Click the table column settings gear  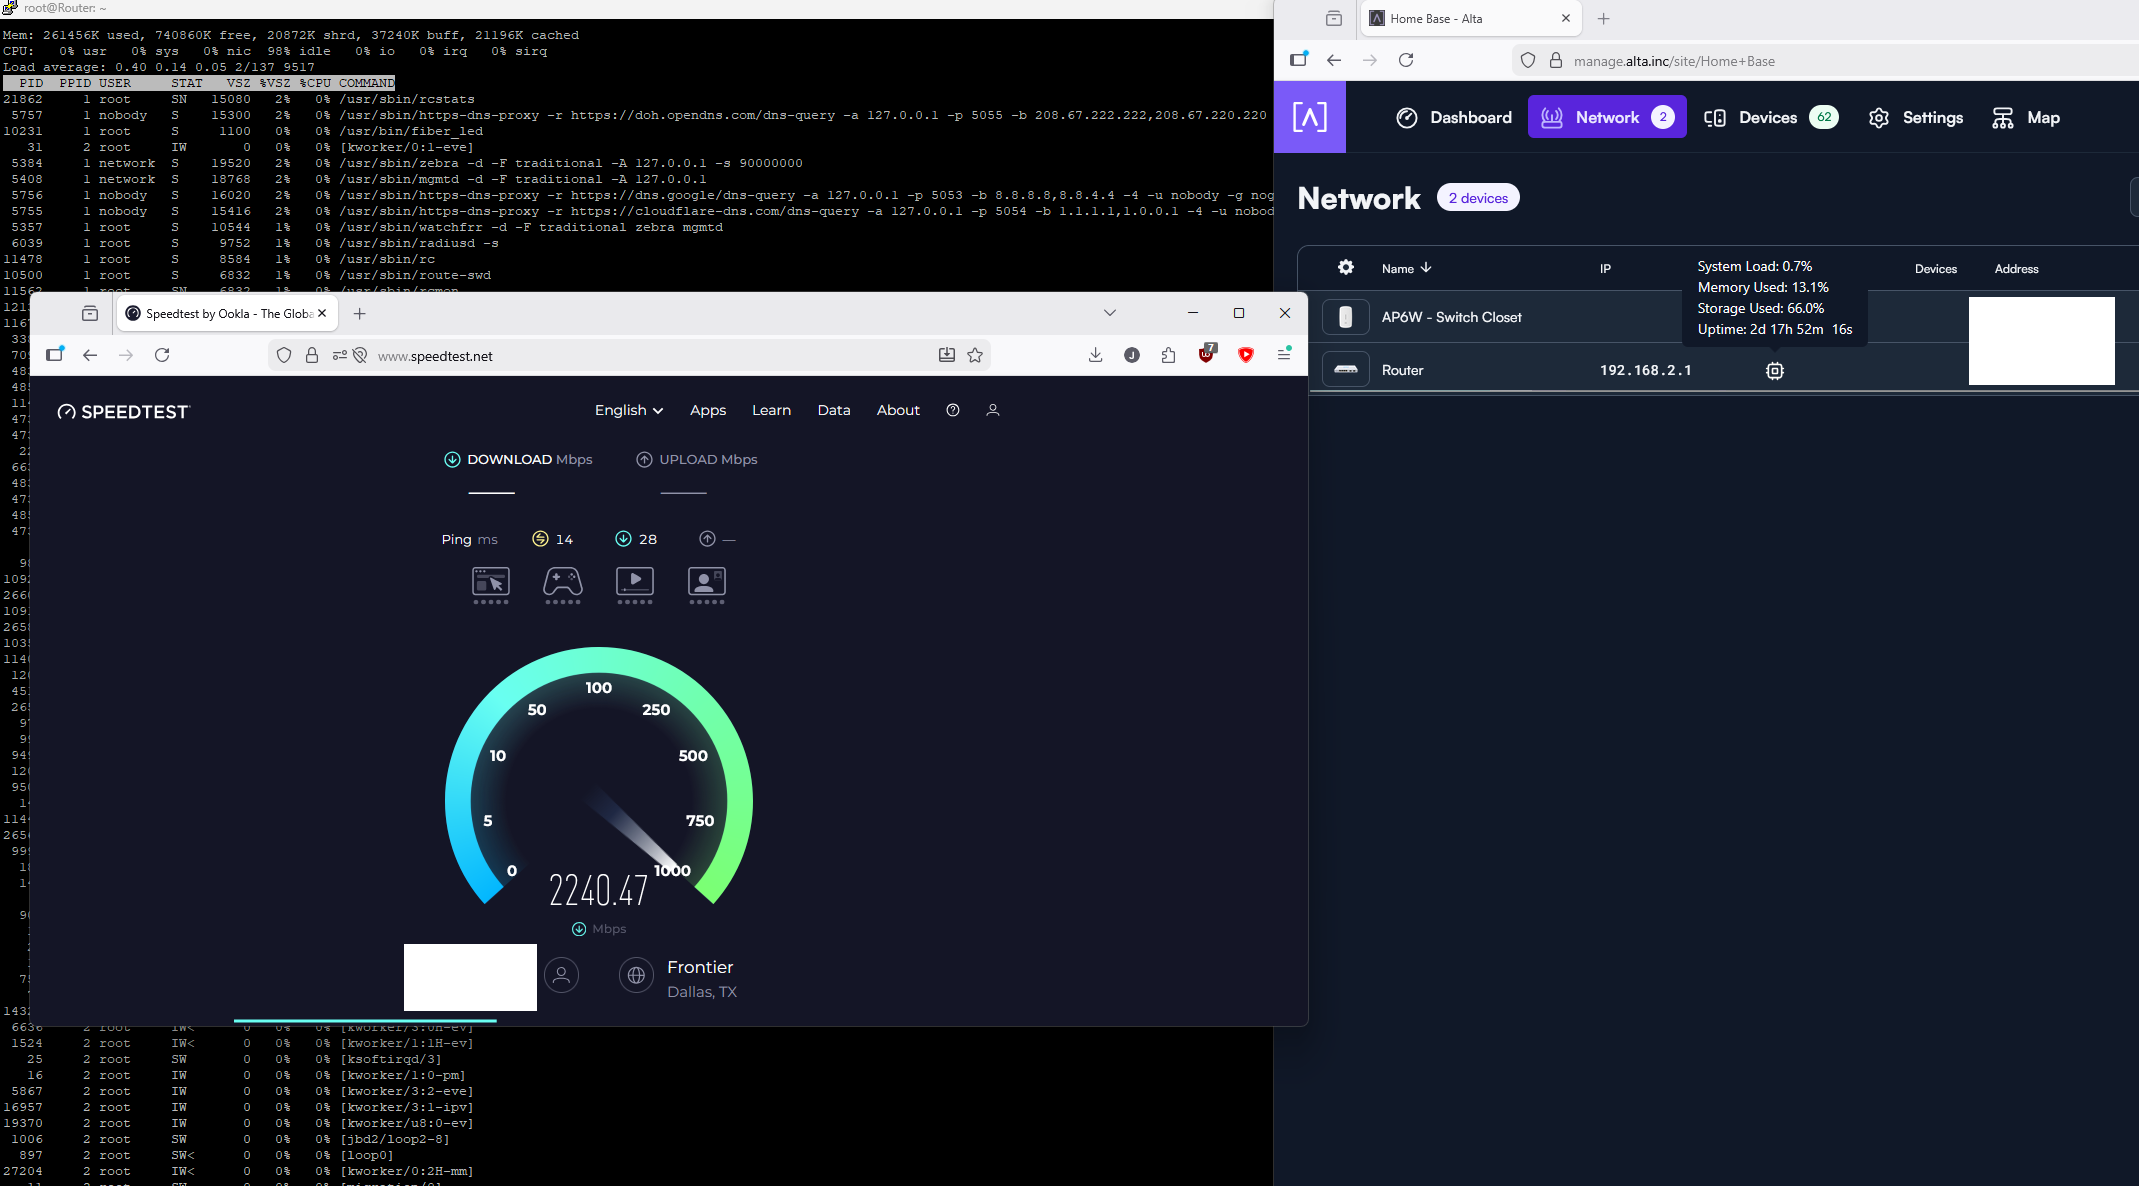click(x=1346, y=267)
